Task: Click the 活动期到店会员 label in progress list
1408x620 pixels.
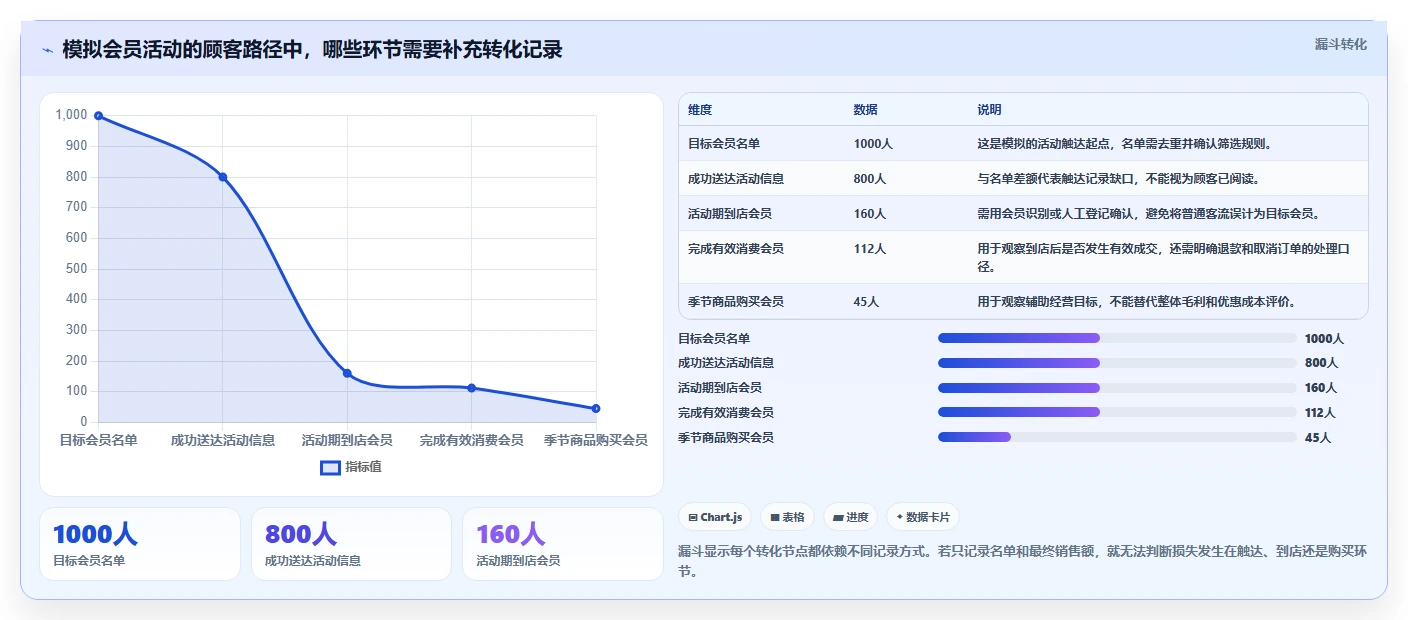Action: pos(720,388)
